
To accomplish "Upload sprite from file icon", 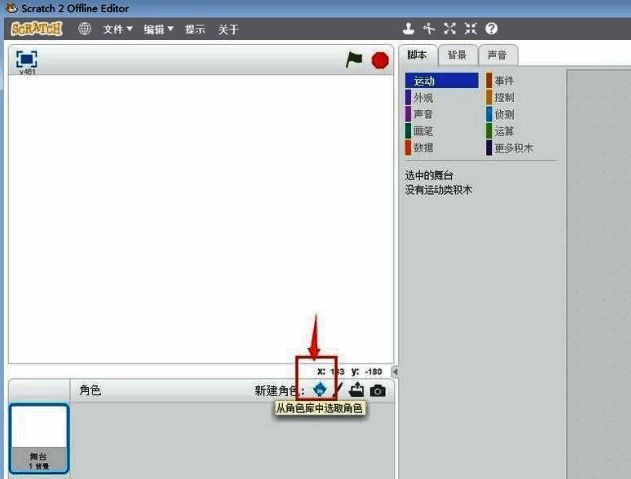I will click(356, 390).
